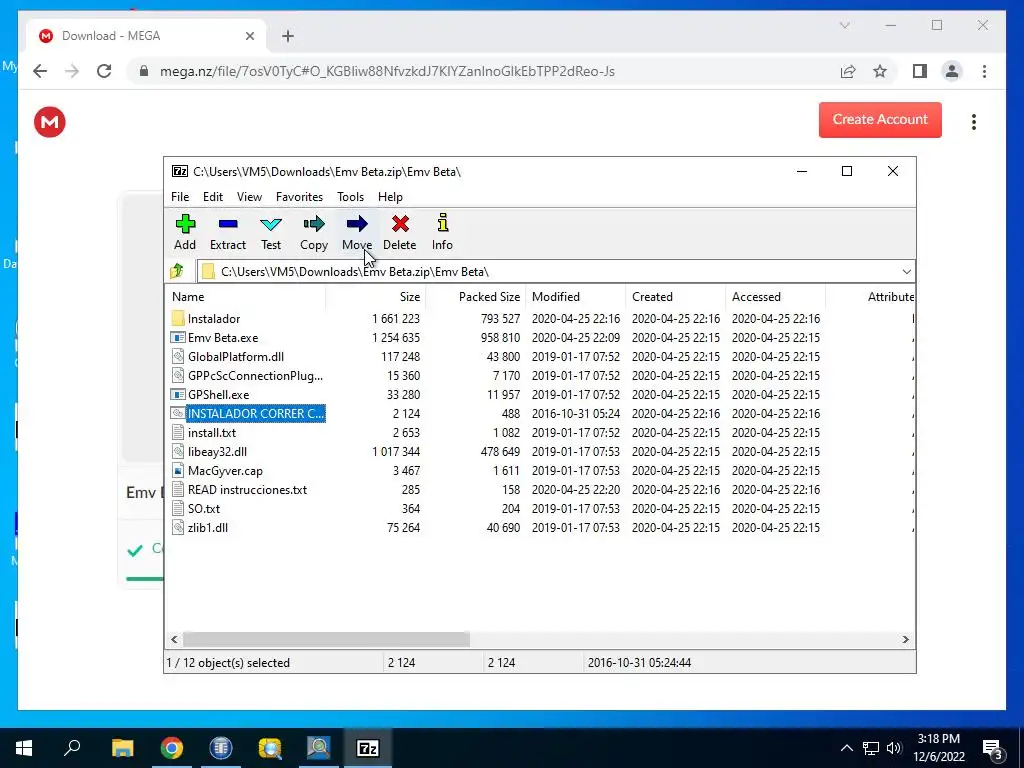
Task: Click the horizontal scrollbar thumb in 7-Zip
Action: [x=326, y=639]
